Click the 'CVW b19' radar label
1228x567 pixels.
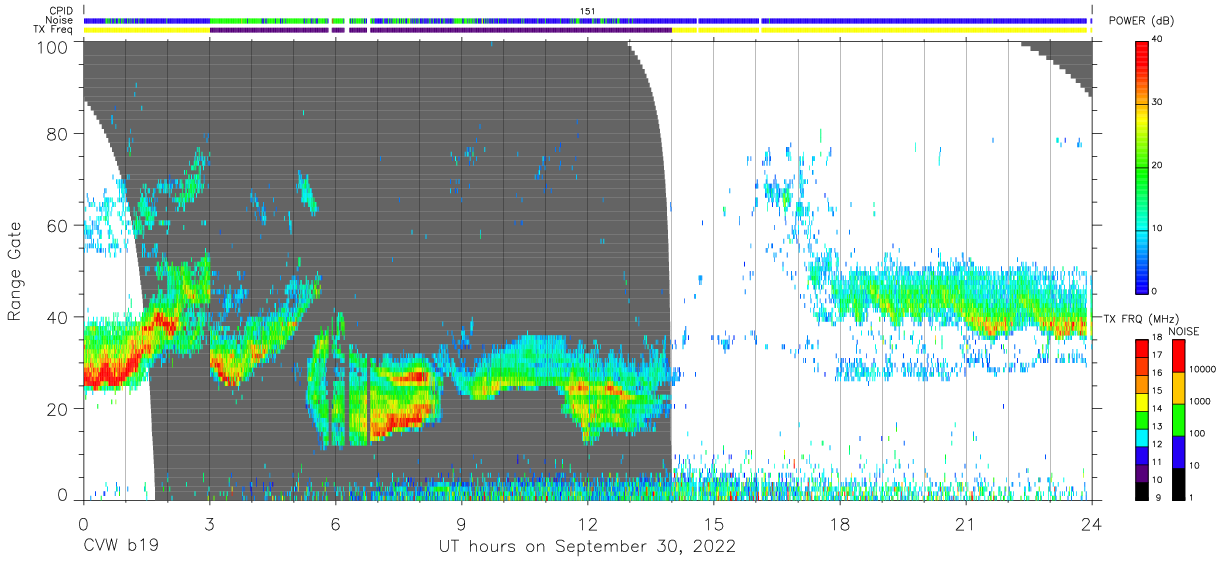[120, 547]
